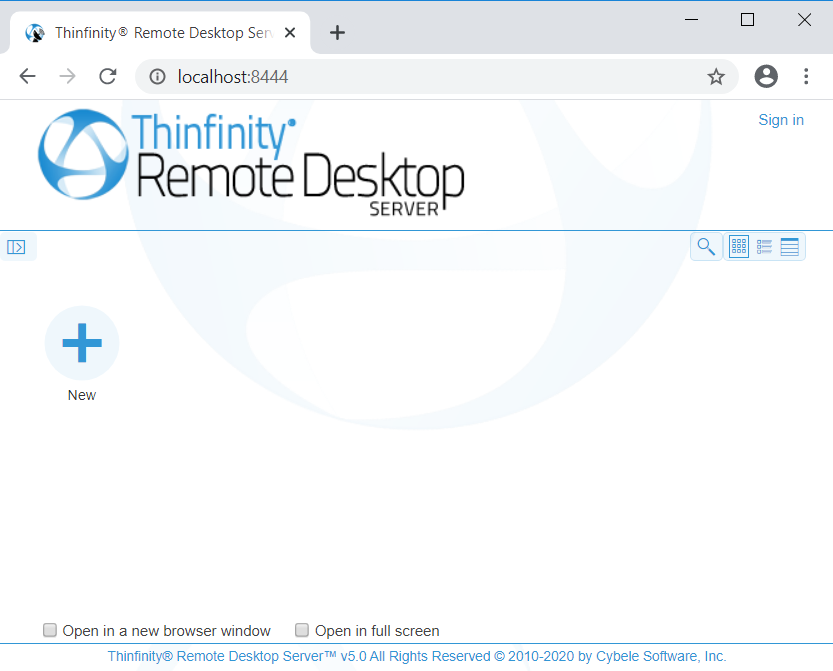Image resolution: width=833 pixels, height=671 pixels.
Task: Click the 'New' label under plus icon
Action: pyautogui.click(x=82, y=395)
